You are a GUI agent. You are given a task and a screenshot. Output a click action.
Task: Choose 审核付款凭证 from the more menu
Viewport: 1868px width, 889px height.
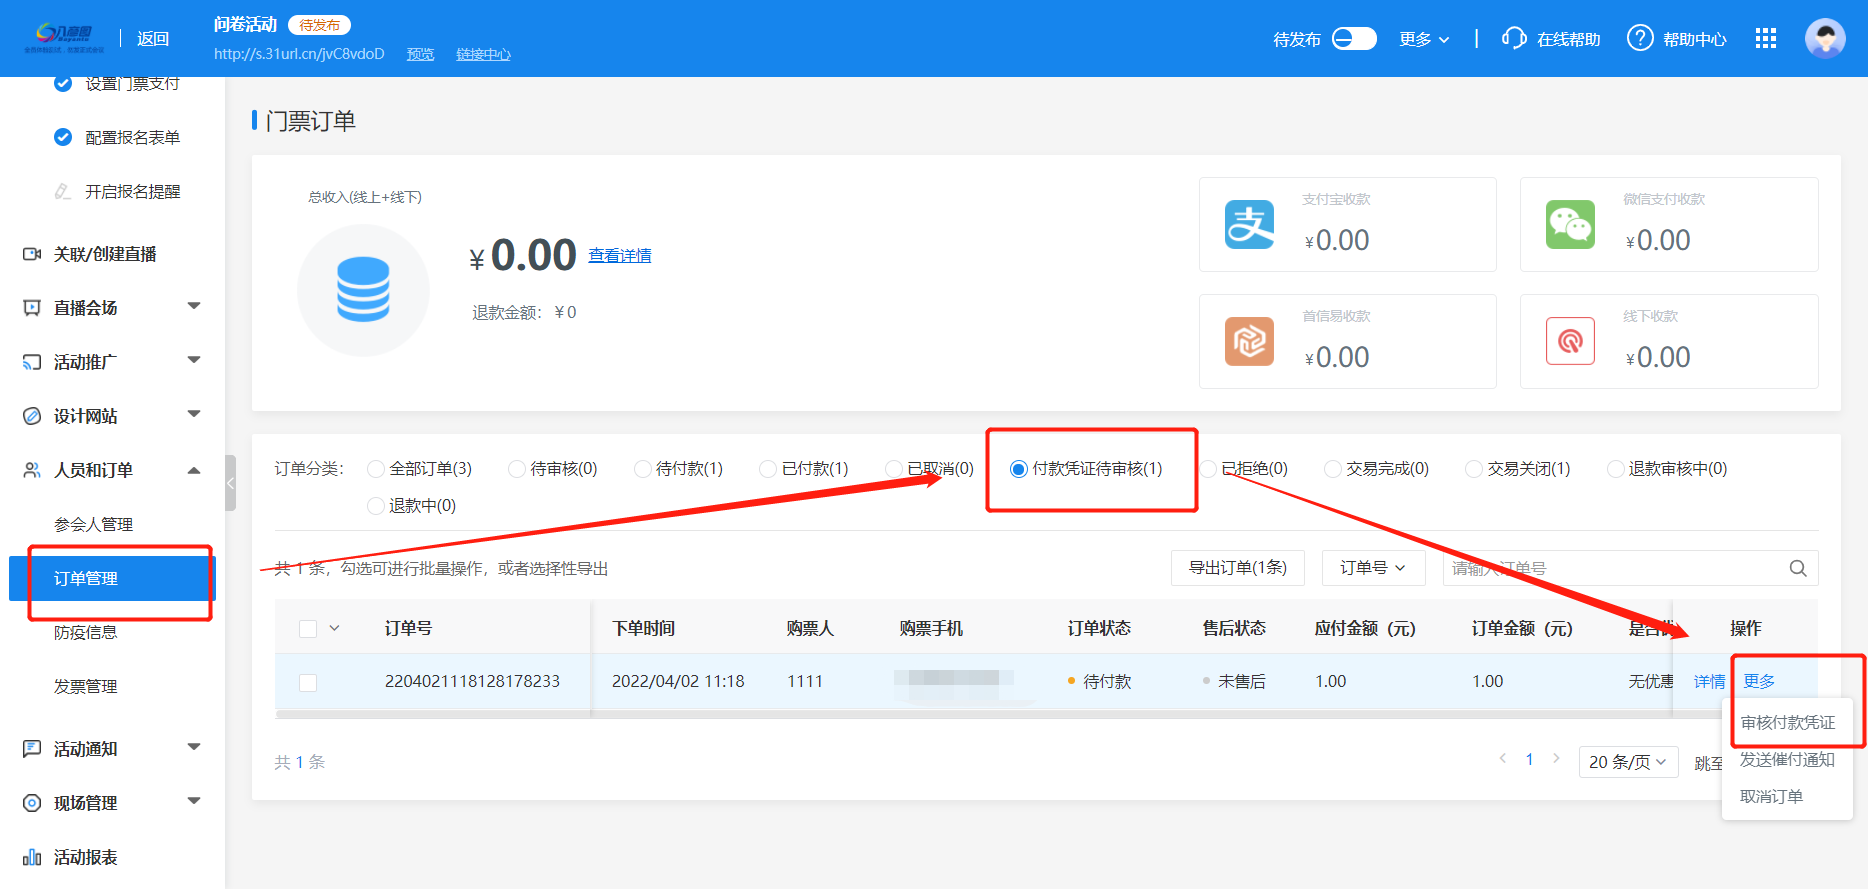click(1787, 723)
